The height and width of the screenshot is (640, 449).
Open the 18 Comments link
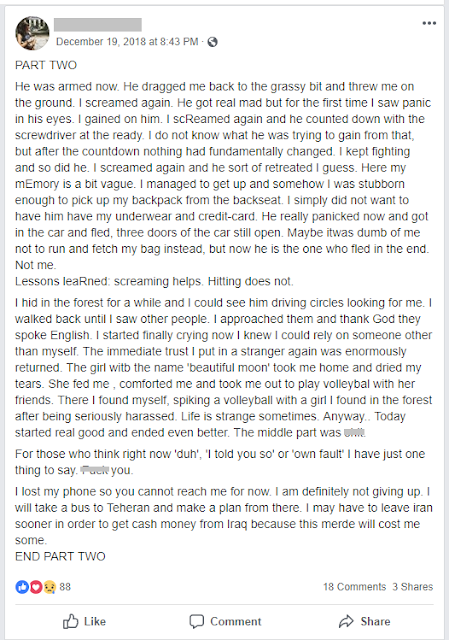(354, 587)
